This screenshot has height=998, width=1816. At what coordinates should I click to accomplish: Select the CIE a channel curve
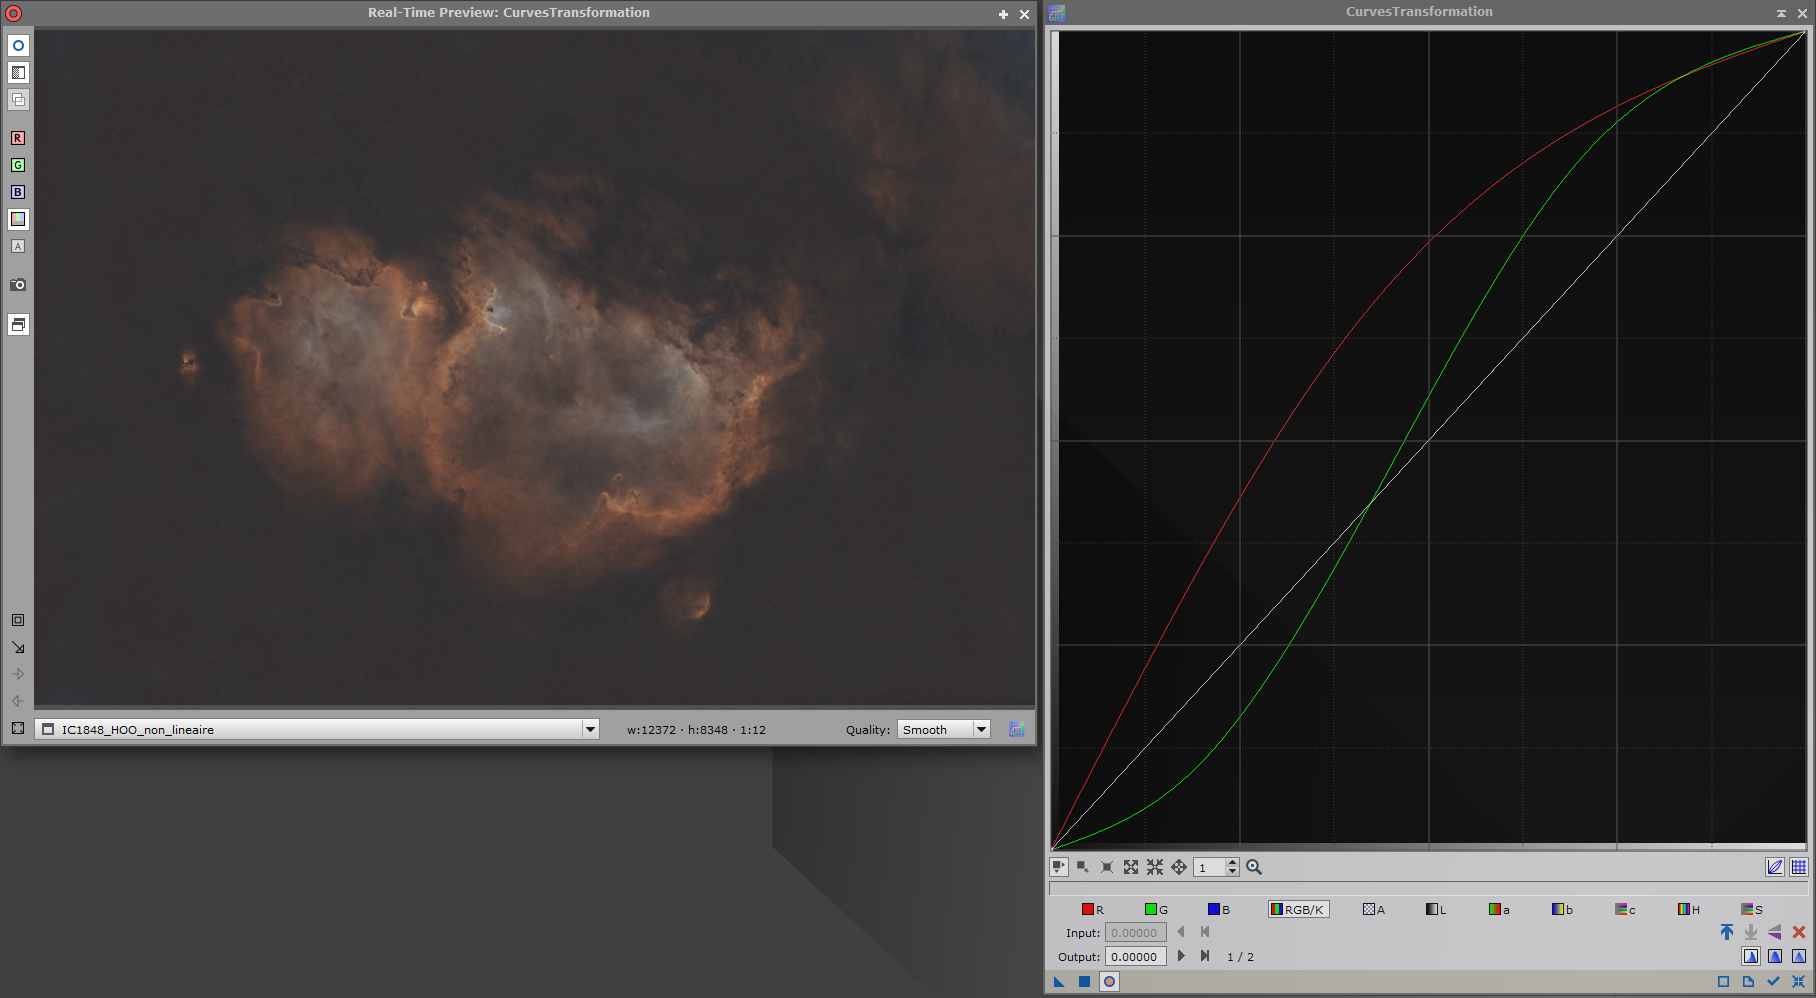pyautogui.click(x=1499, y=909)
